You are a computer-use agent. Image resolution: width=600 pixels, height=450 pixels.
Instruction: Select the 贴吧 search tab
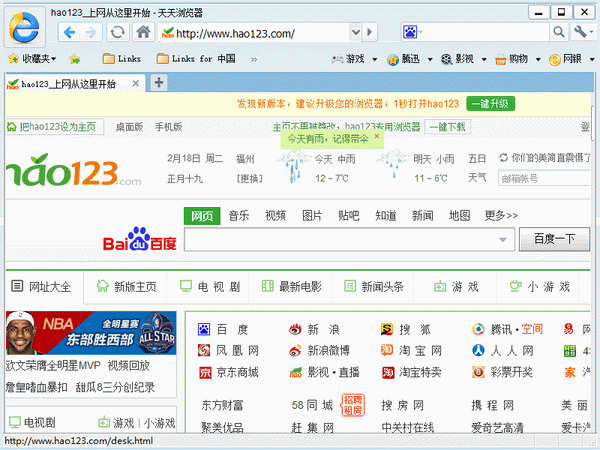(x=349, y=216)
